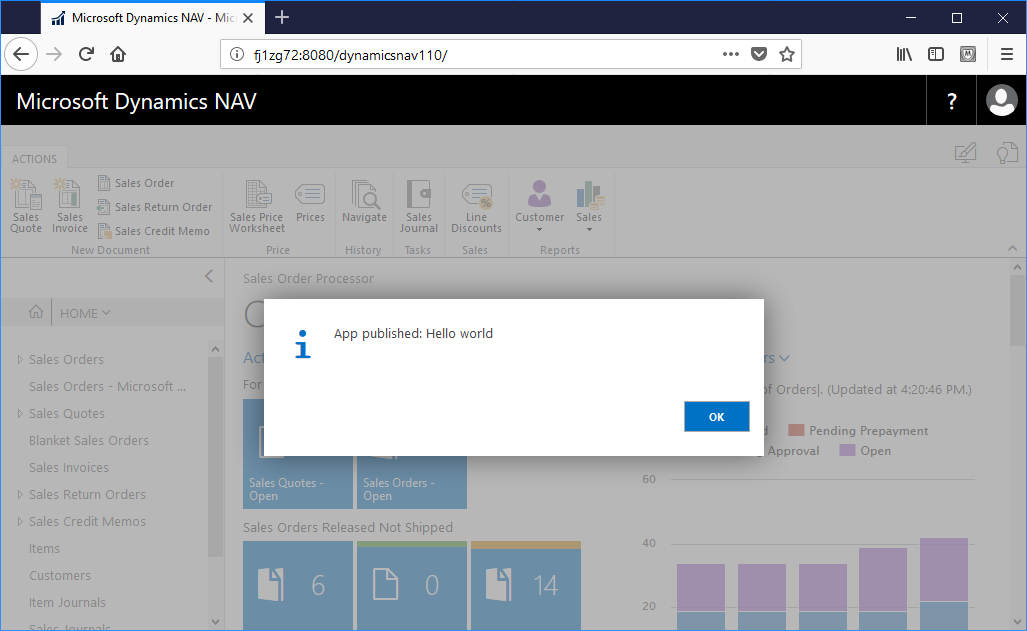Open the tile showing 14 orders
Screen dimensions: 1027x631
[526, 586]
